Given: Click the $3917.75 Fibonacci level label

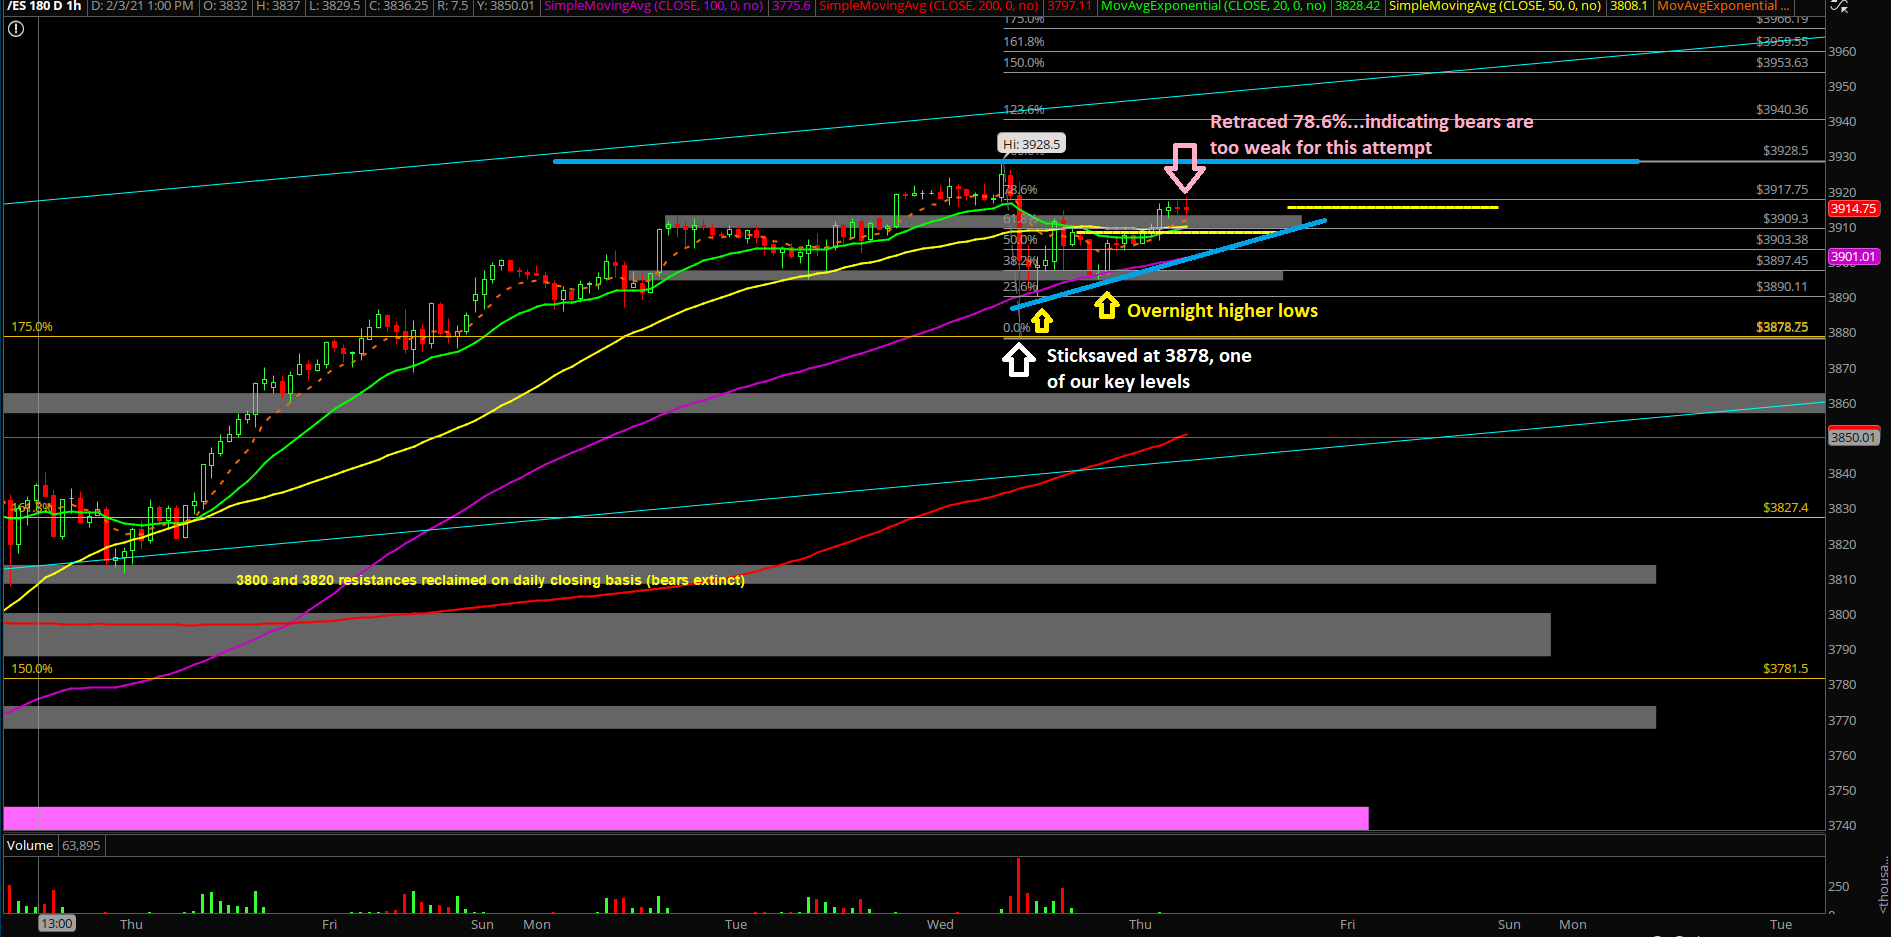Looking at the screenshot, I should coord(1782,189).
